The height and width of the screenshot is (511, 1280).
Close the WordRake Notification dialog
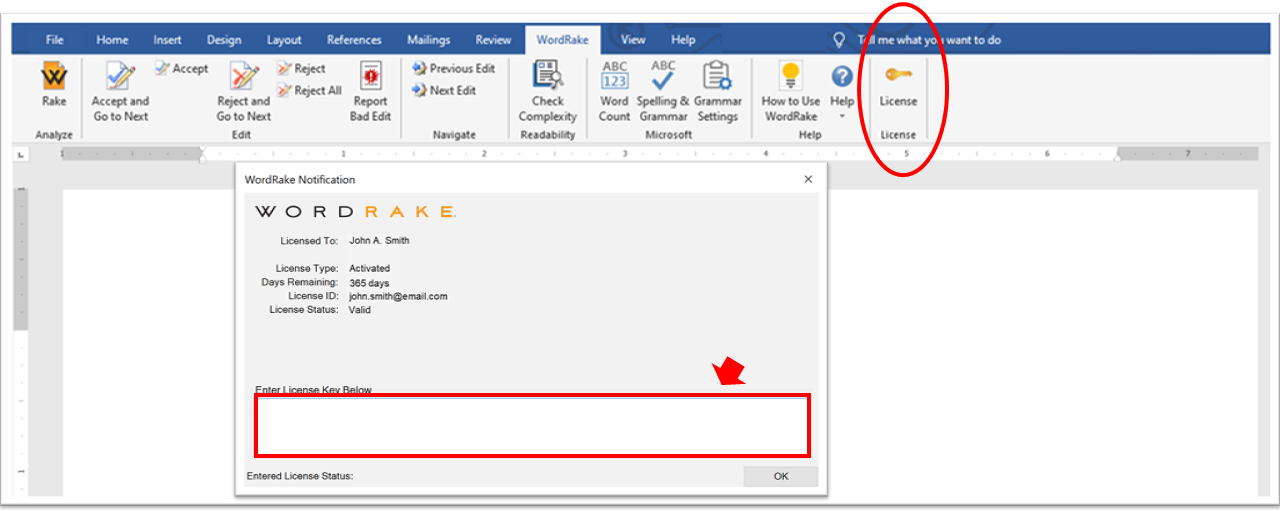(808, 180)
